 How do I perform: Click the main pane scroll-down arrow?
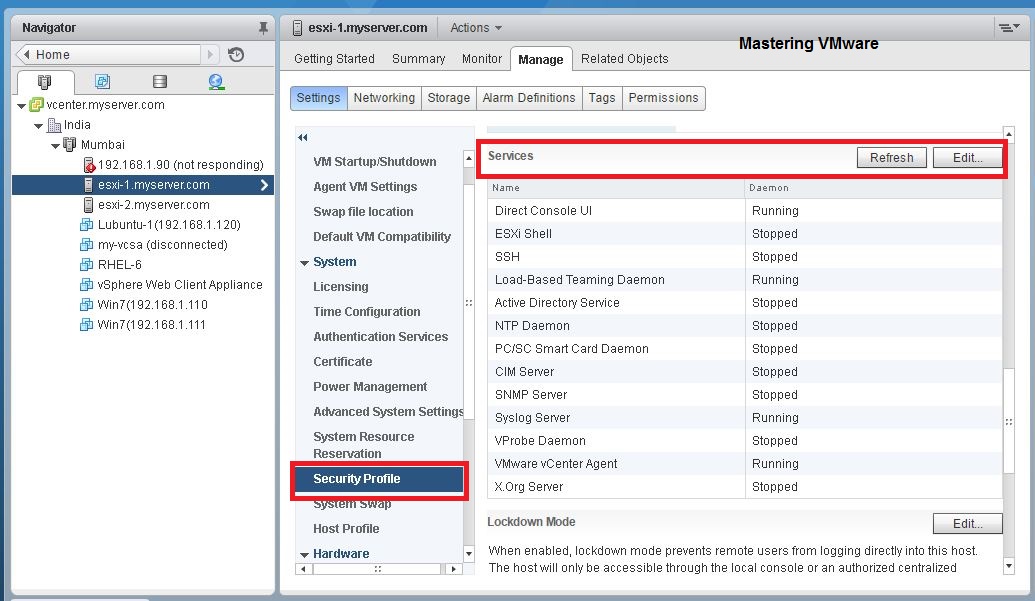point(1008,567)
